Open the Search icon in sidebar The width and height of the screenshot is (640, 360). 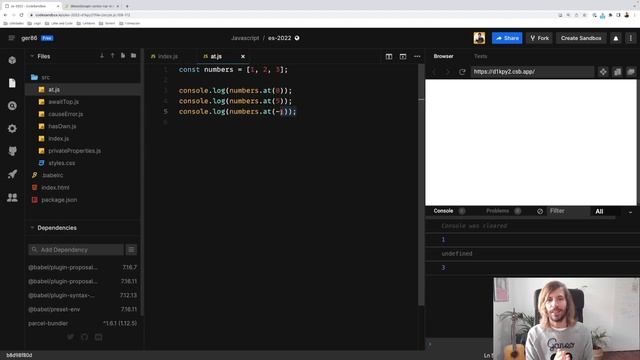12,106
